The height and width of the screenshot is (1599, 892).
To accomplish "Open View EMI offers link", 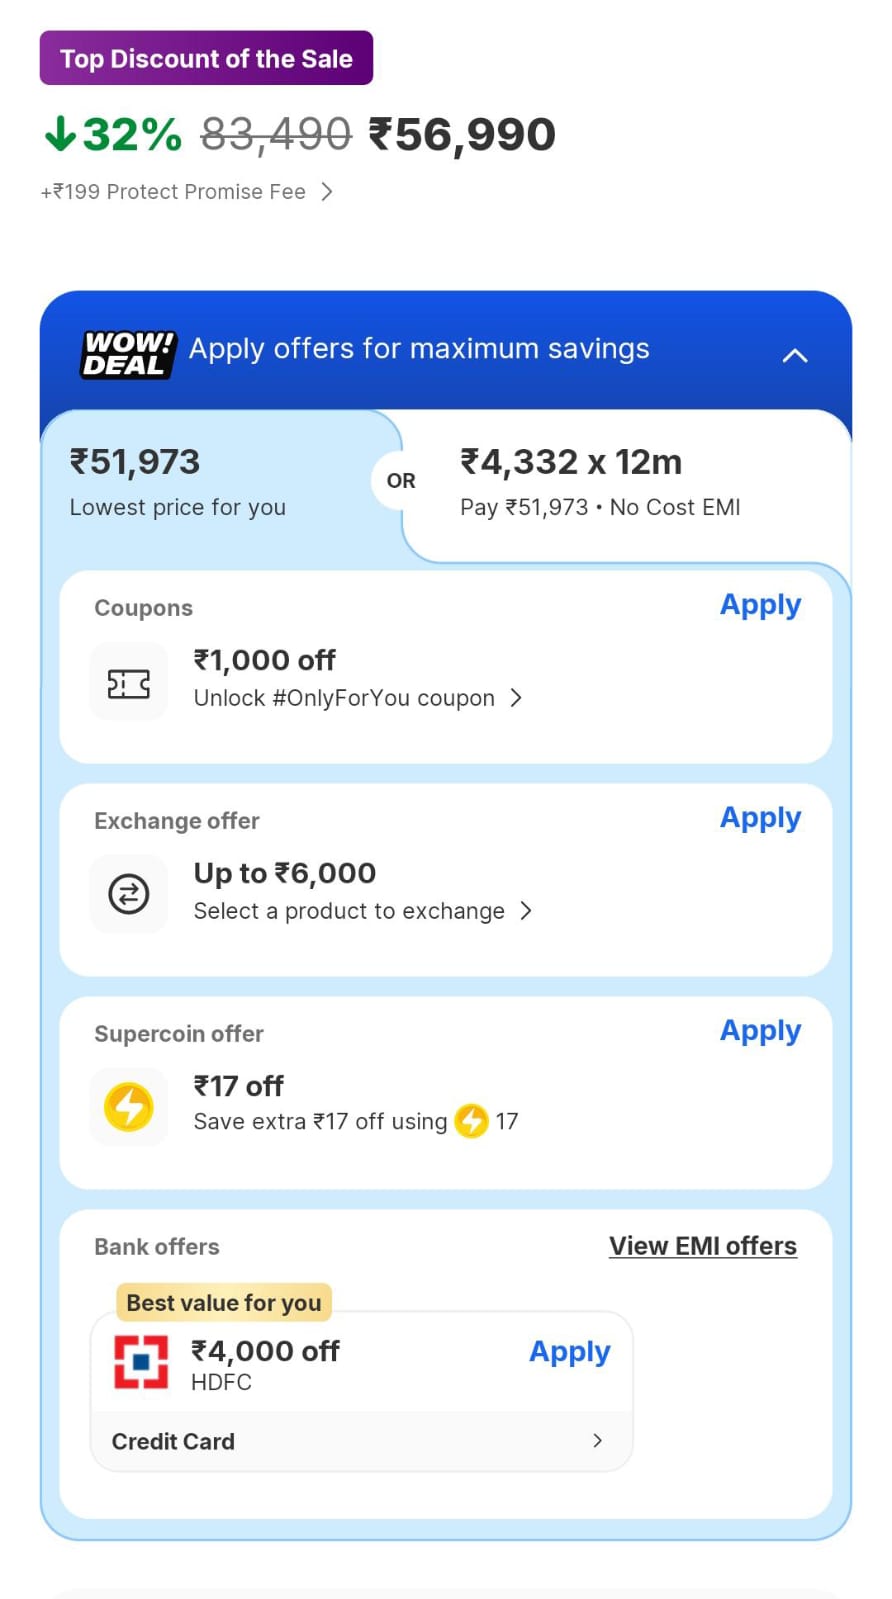I will tap(703, 1246).
